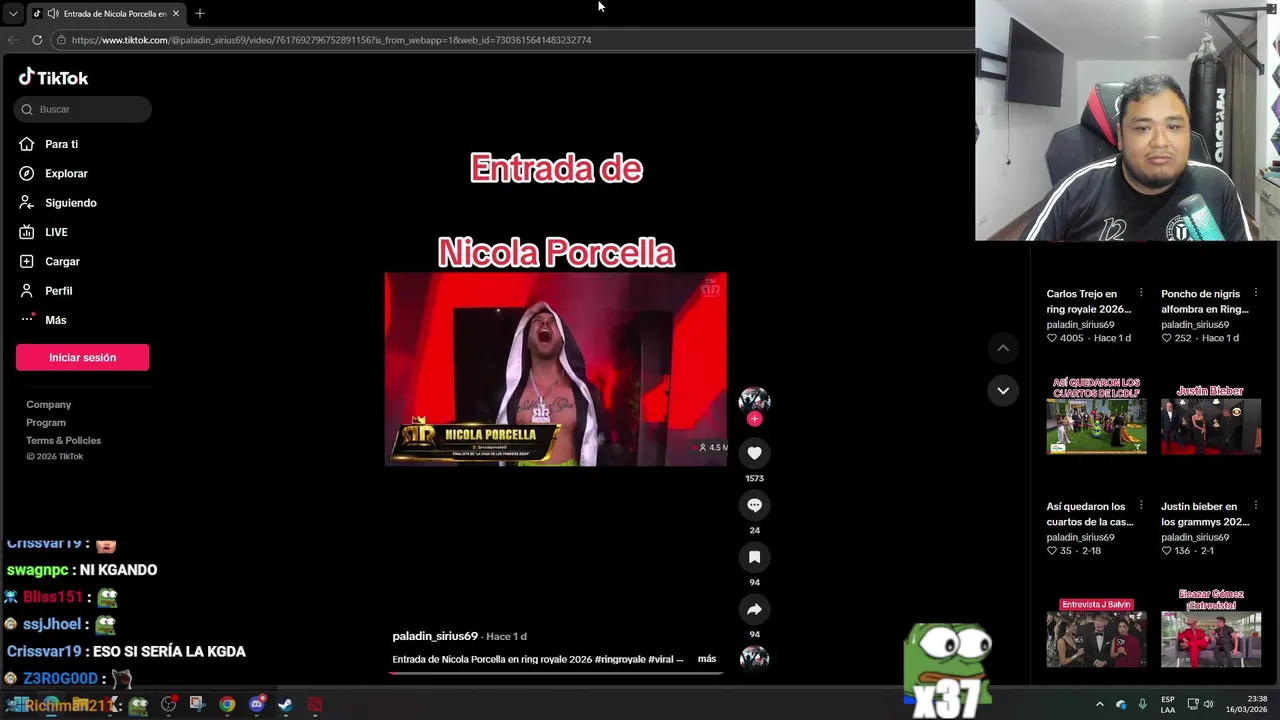Open the Siguiendo feed
1280x720 pixels.
pos(58,202)
